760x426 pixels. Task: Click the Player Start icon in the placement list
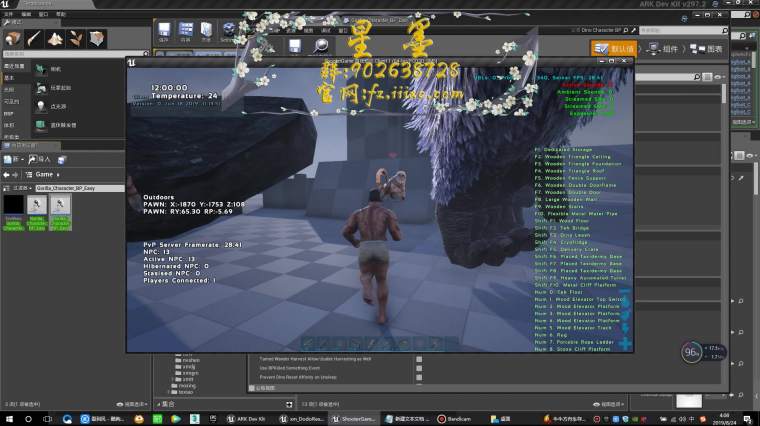click(x=41, y=88)
